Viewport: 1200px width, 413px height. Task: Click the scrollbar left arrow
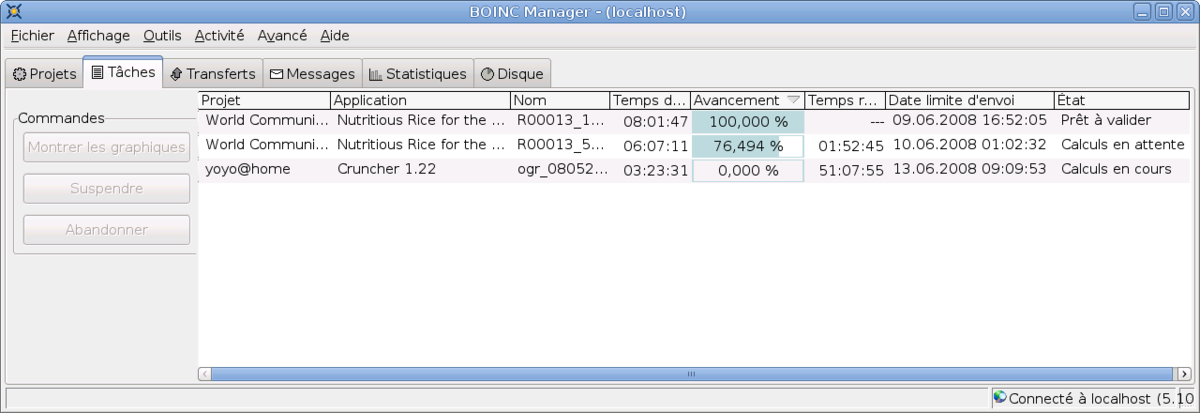[205, 374]
